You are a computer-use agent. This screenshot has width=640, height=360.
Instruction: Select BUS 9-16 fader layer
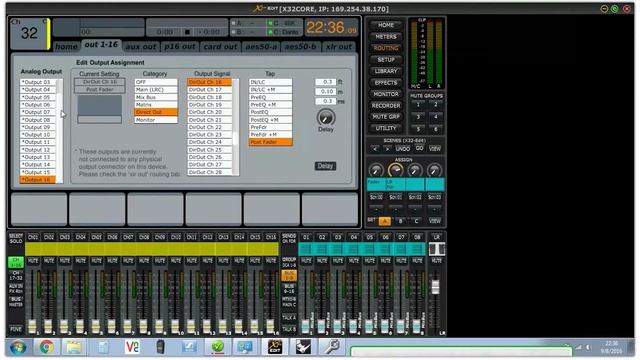(289, 289)
